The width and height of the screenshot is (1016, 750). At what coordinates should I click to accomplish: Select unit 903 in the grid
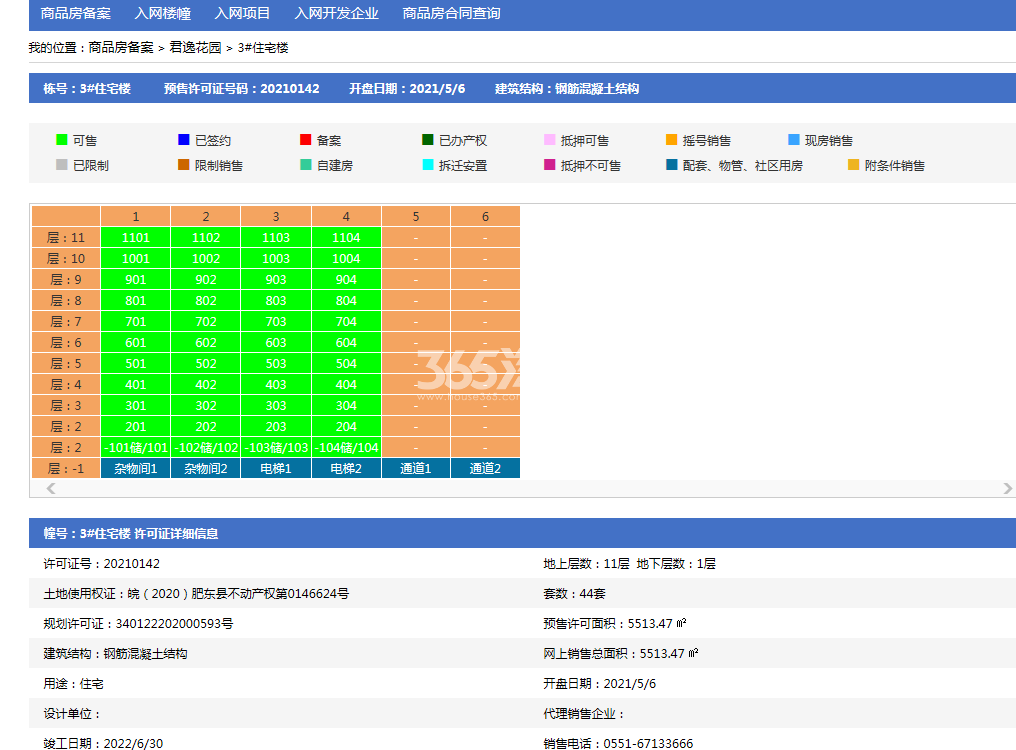point(276,279)
